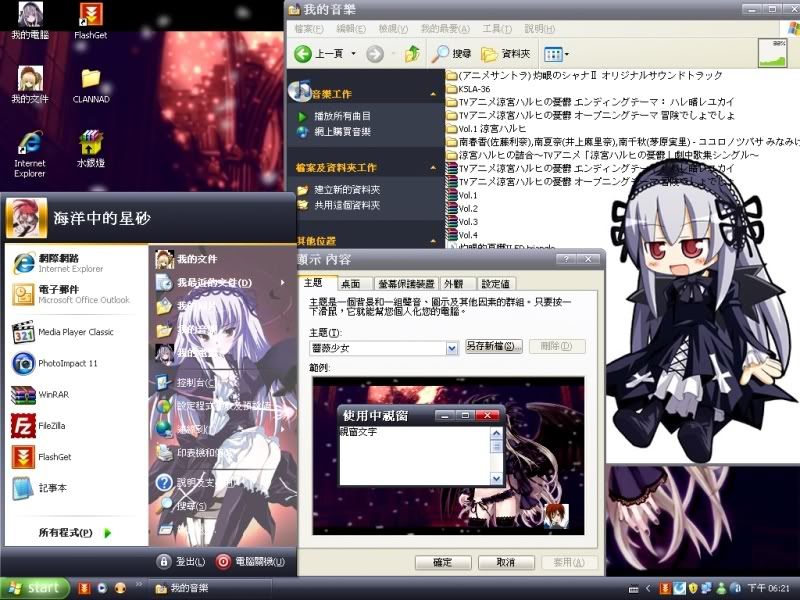Click the scrollbar in the sample 使用中視窗
Screen dimensions: 800x600
click(x=496, y=456)
